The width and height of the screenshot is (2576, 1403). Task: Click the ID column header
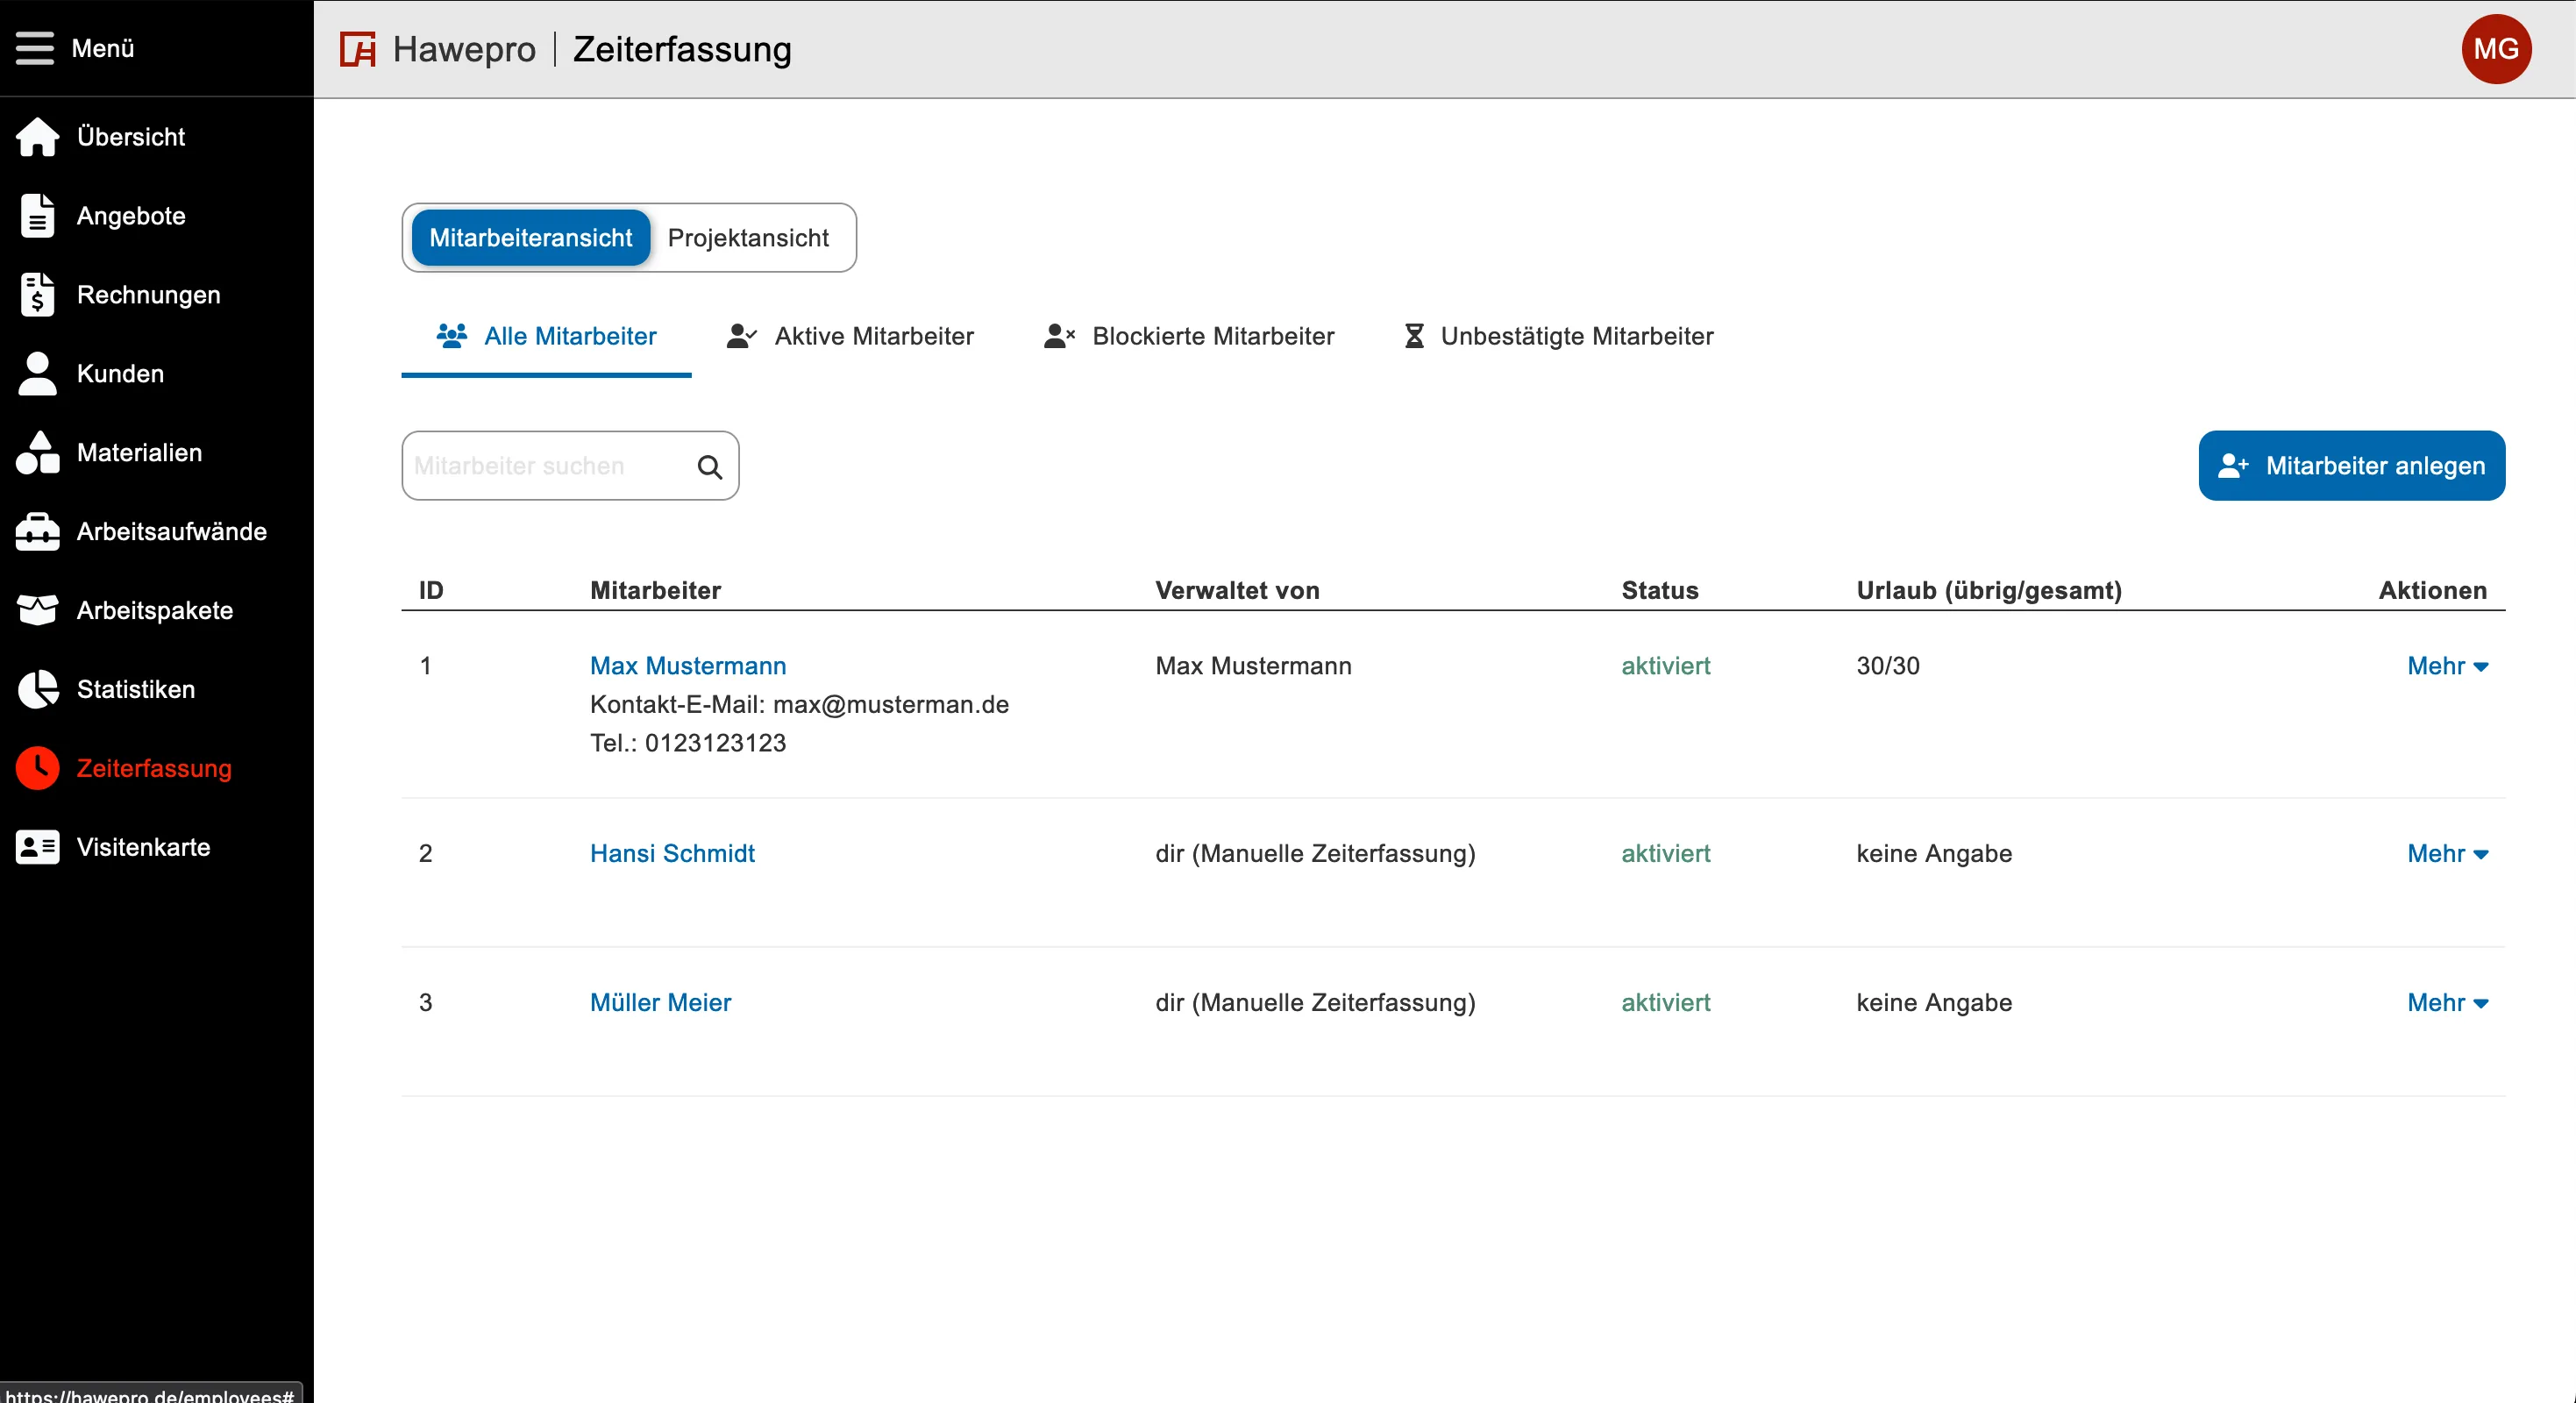point(431,590)
